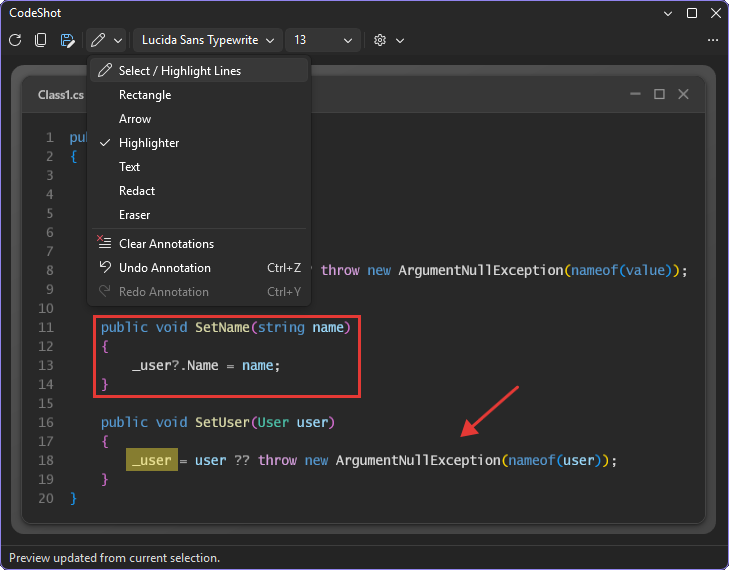Open the three-dot overflow menu

click(713, 40)
